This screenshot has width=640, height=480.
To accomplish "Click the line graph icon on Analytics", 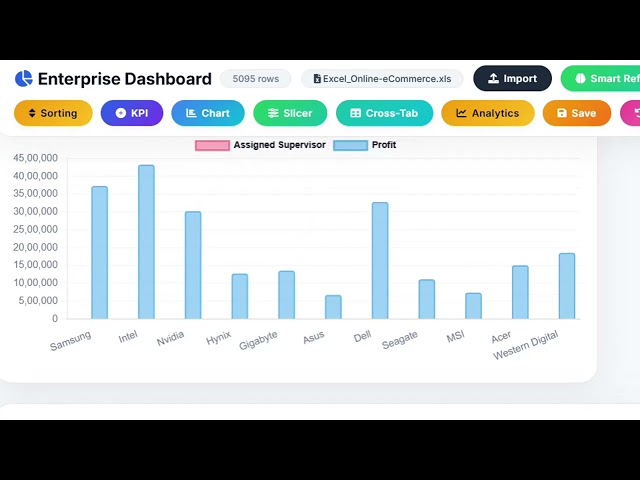I will (461, 113).
